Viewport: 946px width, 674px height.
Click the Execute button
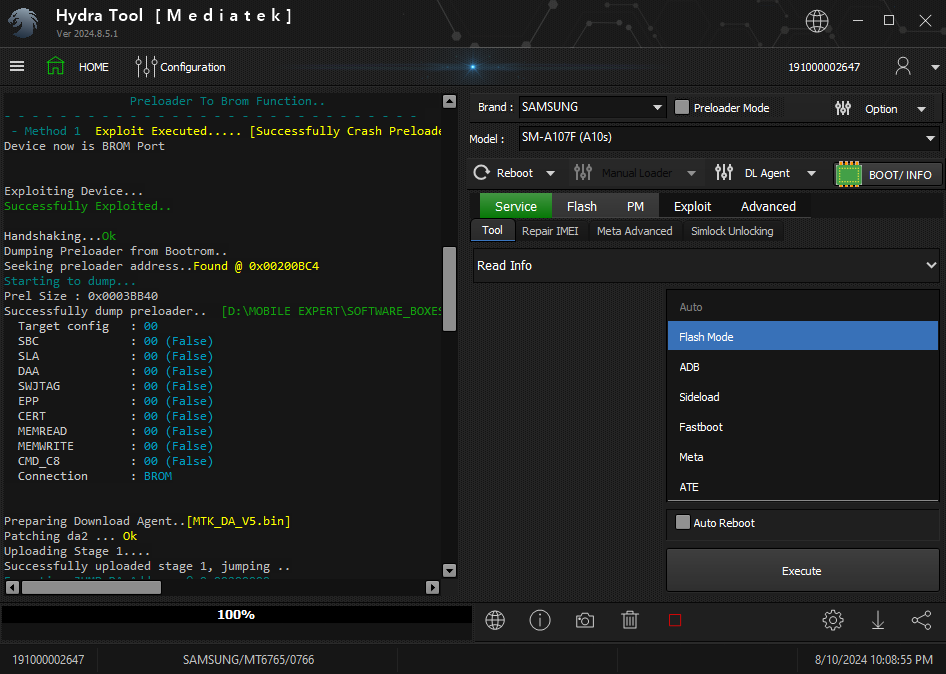pyautogui.click(x=802, y=570)
